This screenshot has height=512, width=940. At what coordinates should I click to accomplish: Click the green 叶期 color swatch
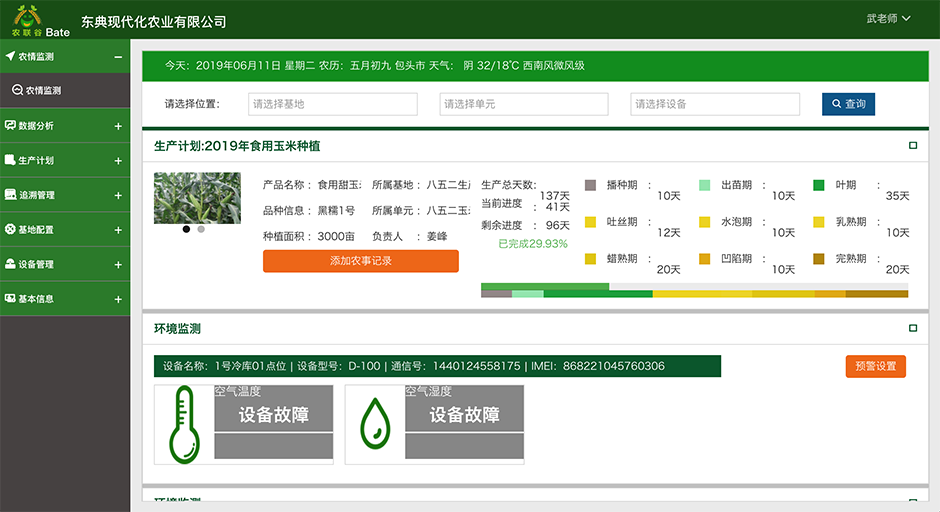[818, 185]
